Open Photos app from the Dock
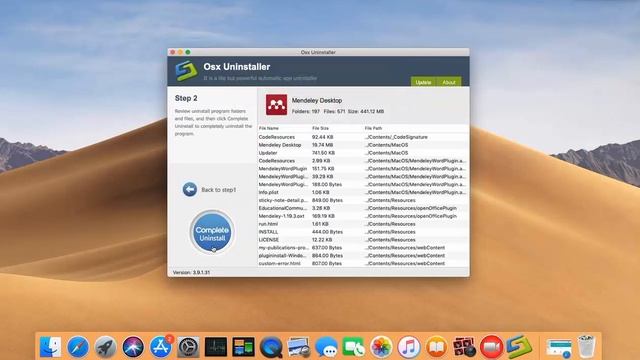This screenshot has height=360, width=640. (381, 347)
